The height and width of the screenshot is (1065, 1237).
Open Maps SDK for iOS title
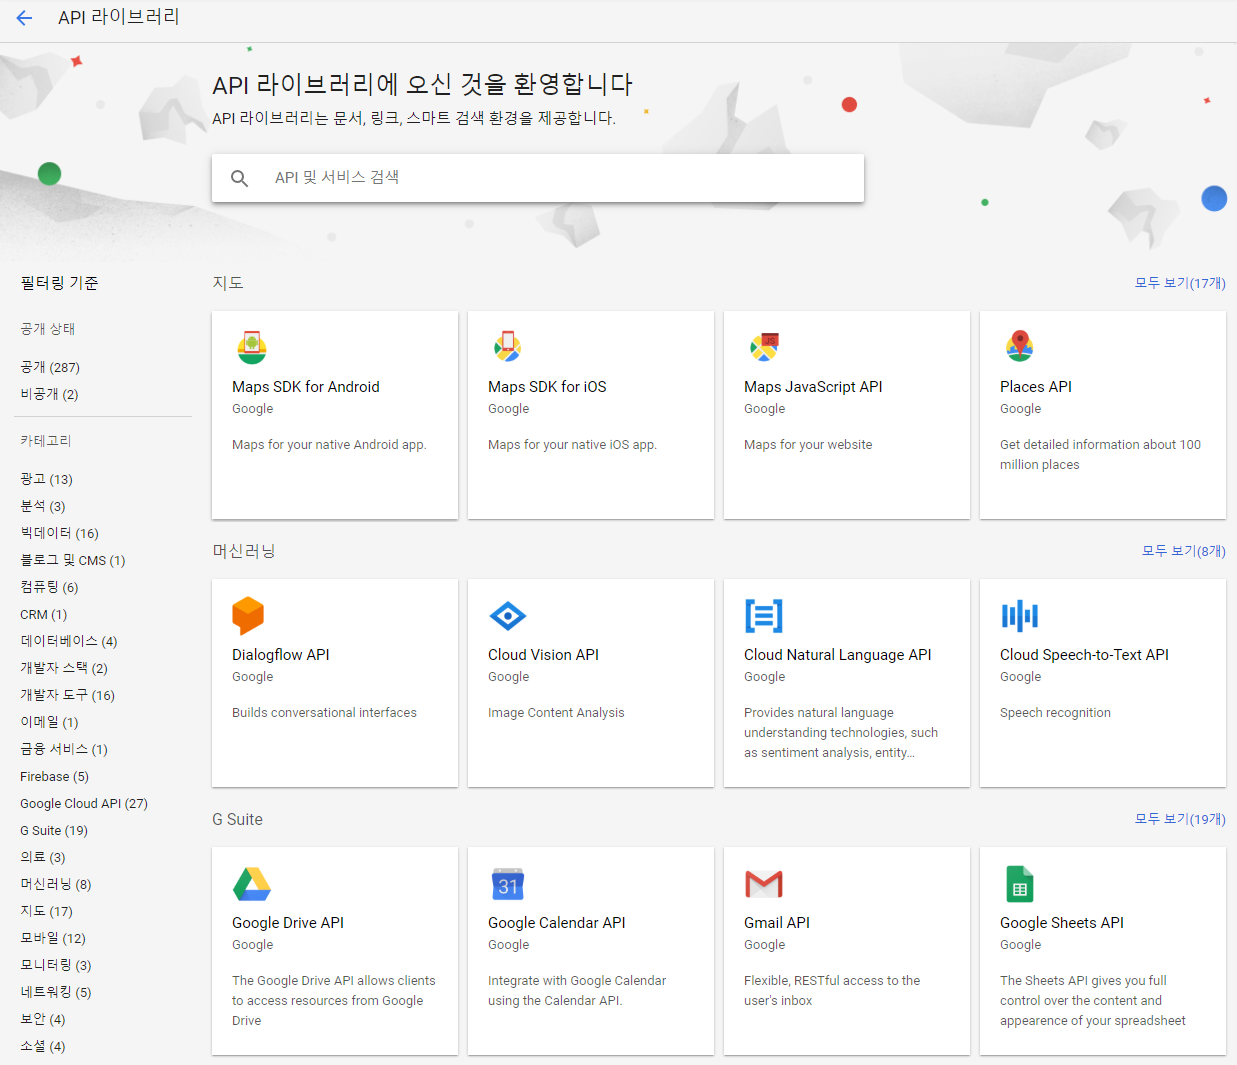tap(547, 387)
